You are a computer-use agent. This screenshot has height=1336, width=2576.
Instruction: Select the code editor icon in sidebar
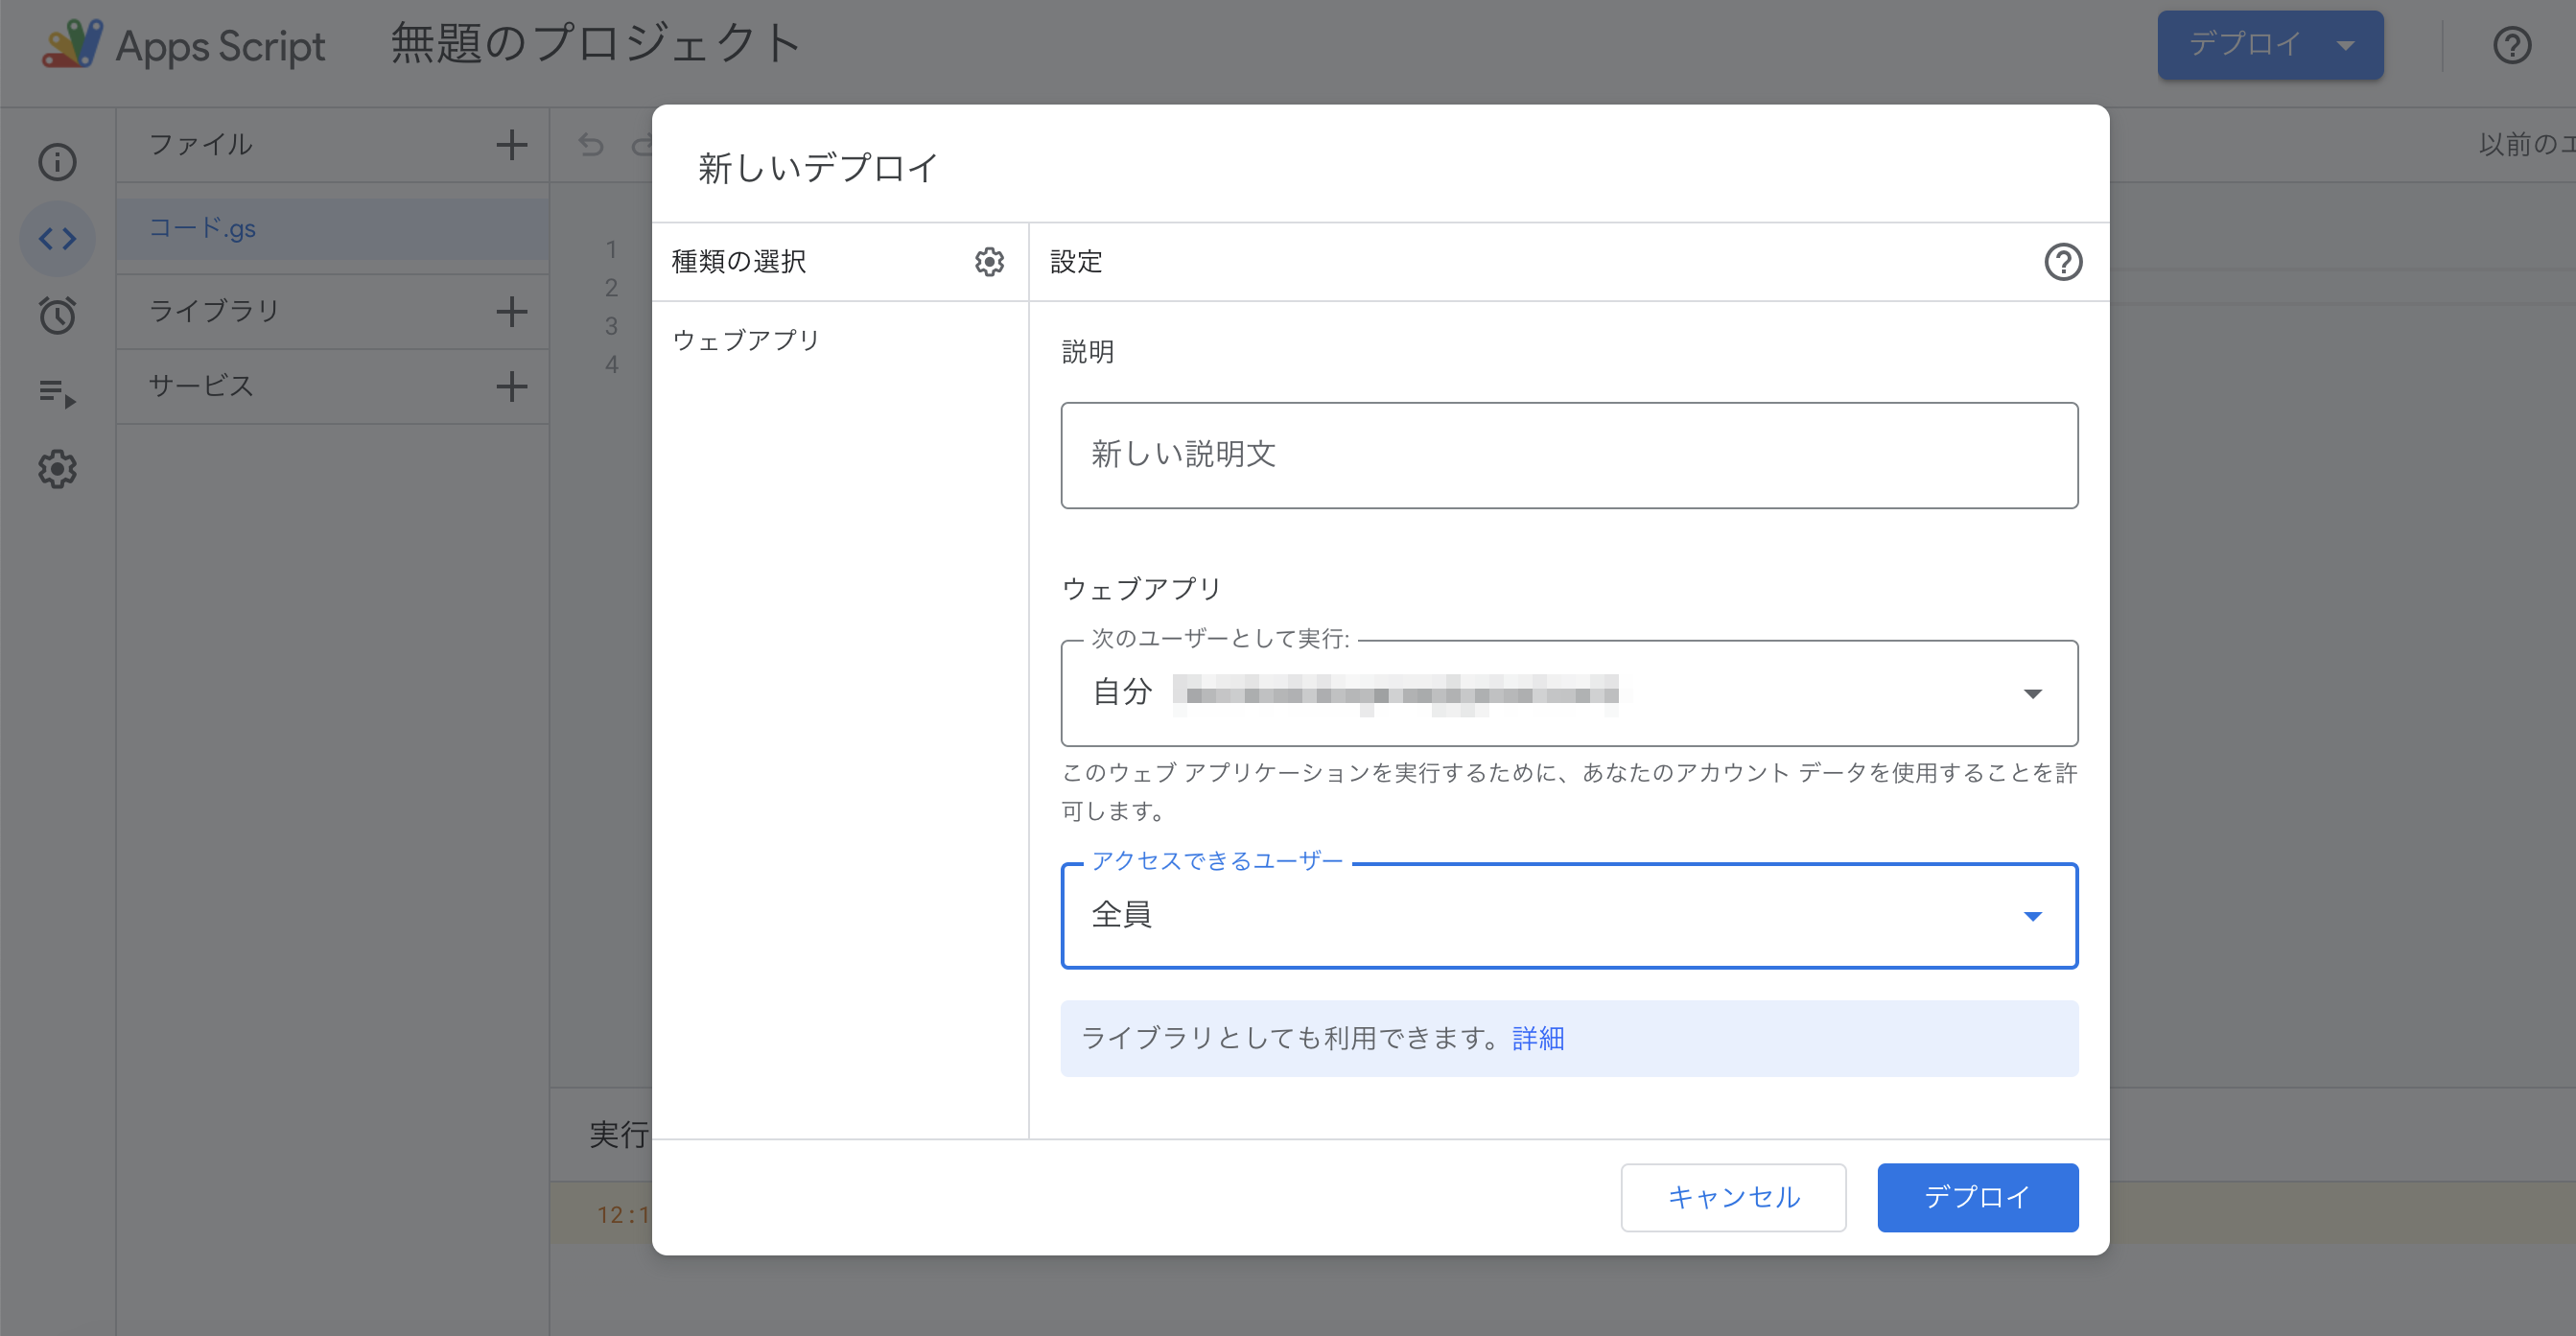[x=57, y=238]
